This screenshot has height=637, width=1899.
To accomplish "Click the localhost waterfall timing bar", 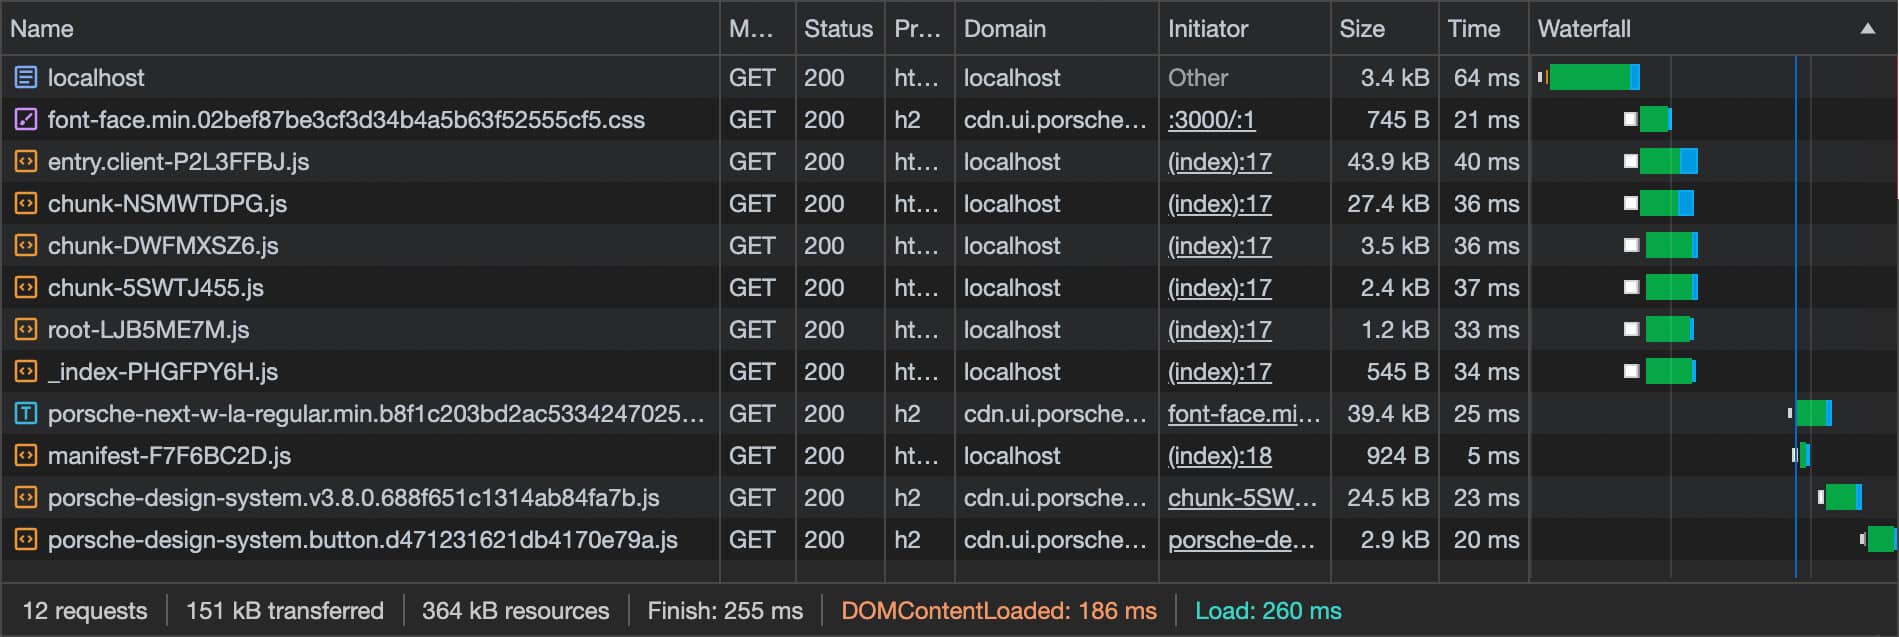I will pos(1589,77).
